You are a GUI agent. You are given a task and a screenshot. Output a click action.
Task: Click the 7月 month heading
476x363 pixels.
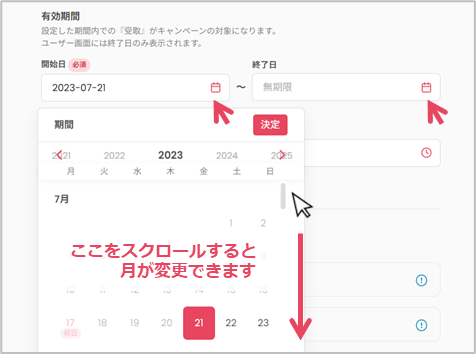click(62, 199)
